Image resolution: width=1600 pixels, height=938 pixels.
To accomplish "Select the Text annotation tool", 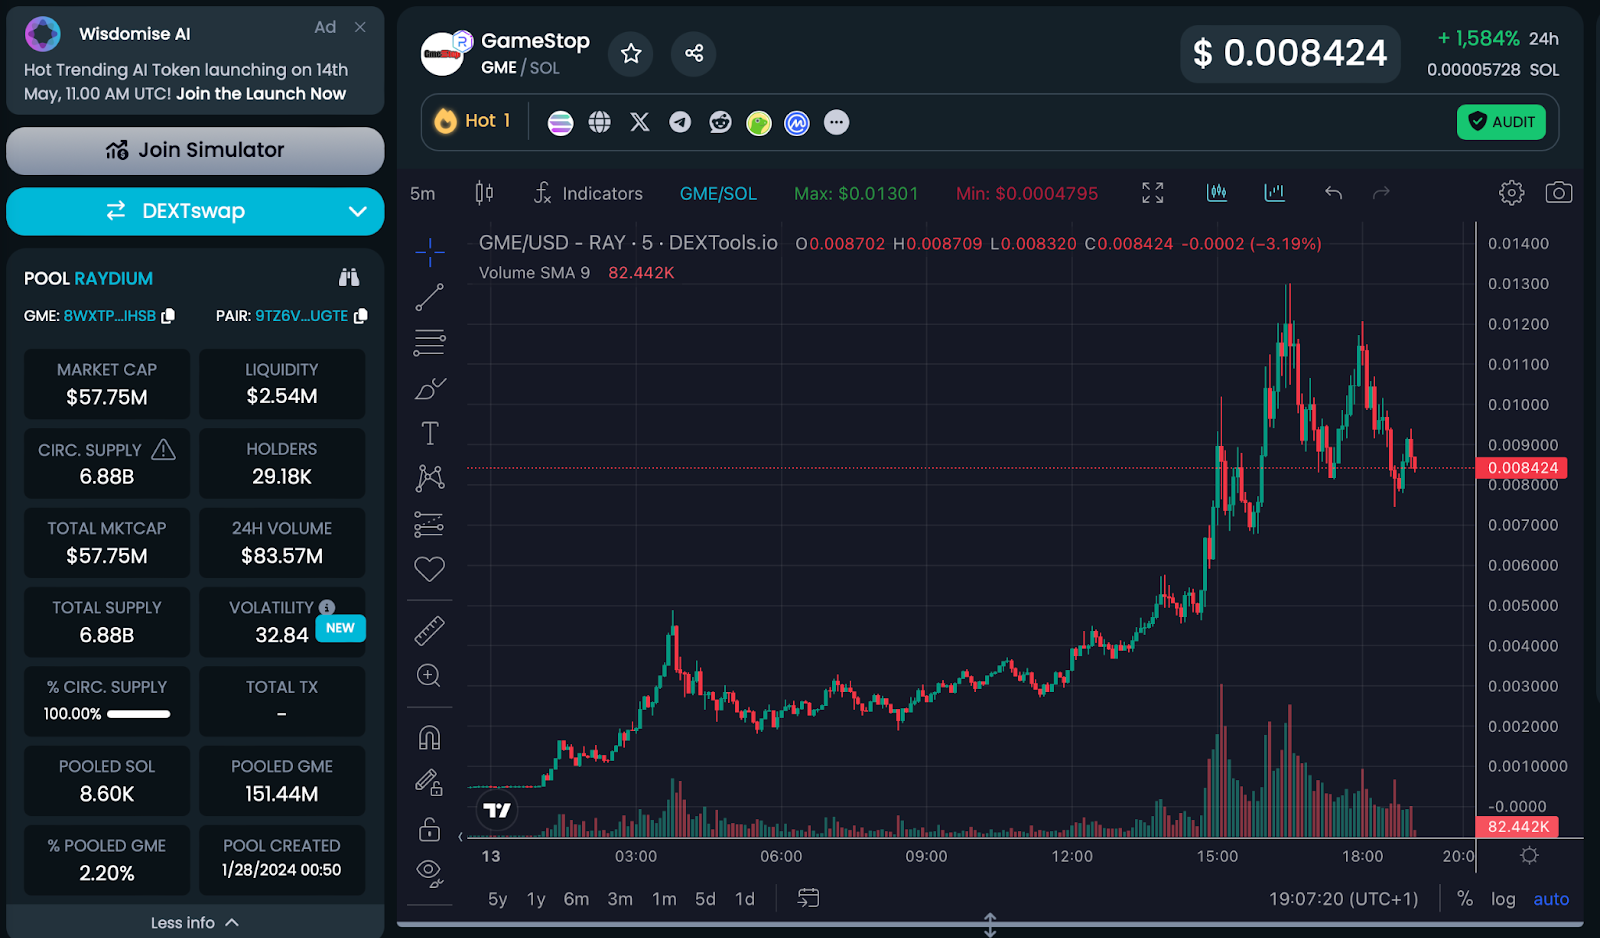I will (x=430, y=433).
